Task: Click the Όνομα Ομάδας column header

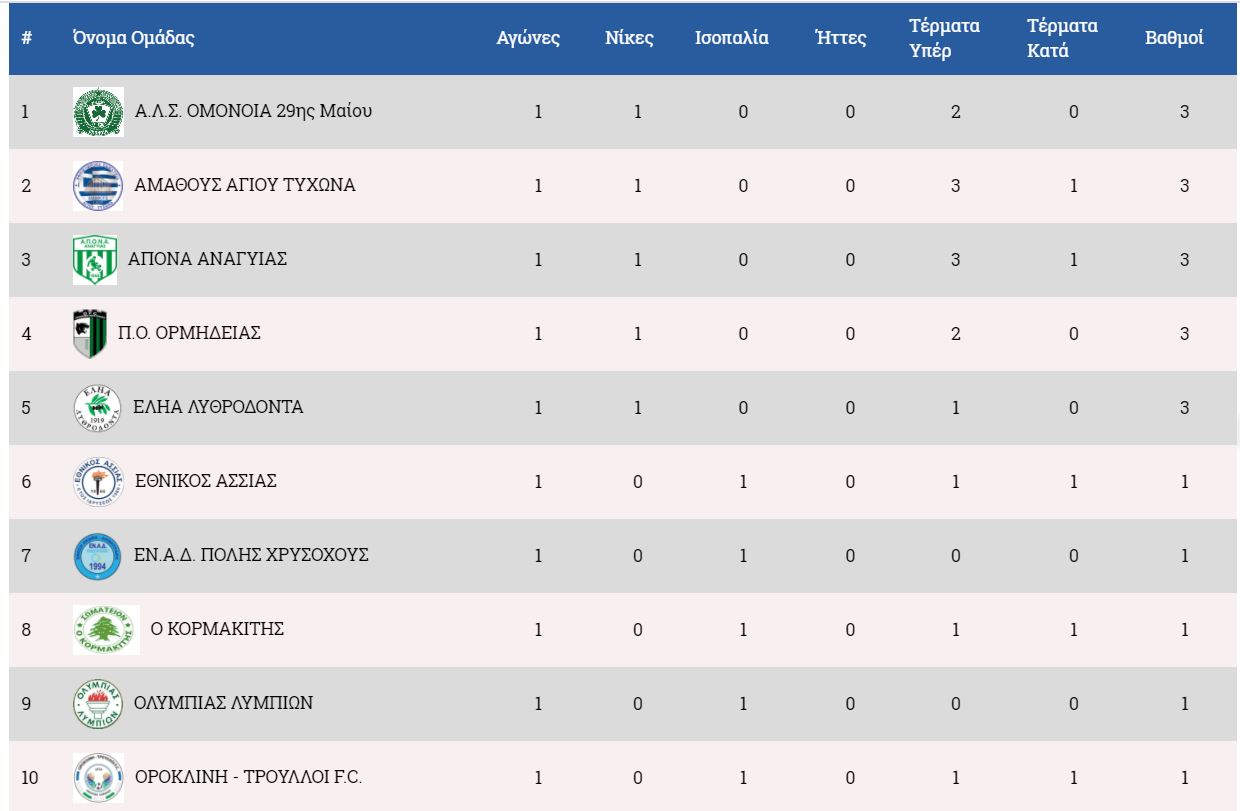Action: (133, 39)
